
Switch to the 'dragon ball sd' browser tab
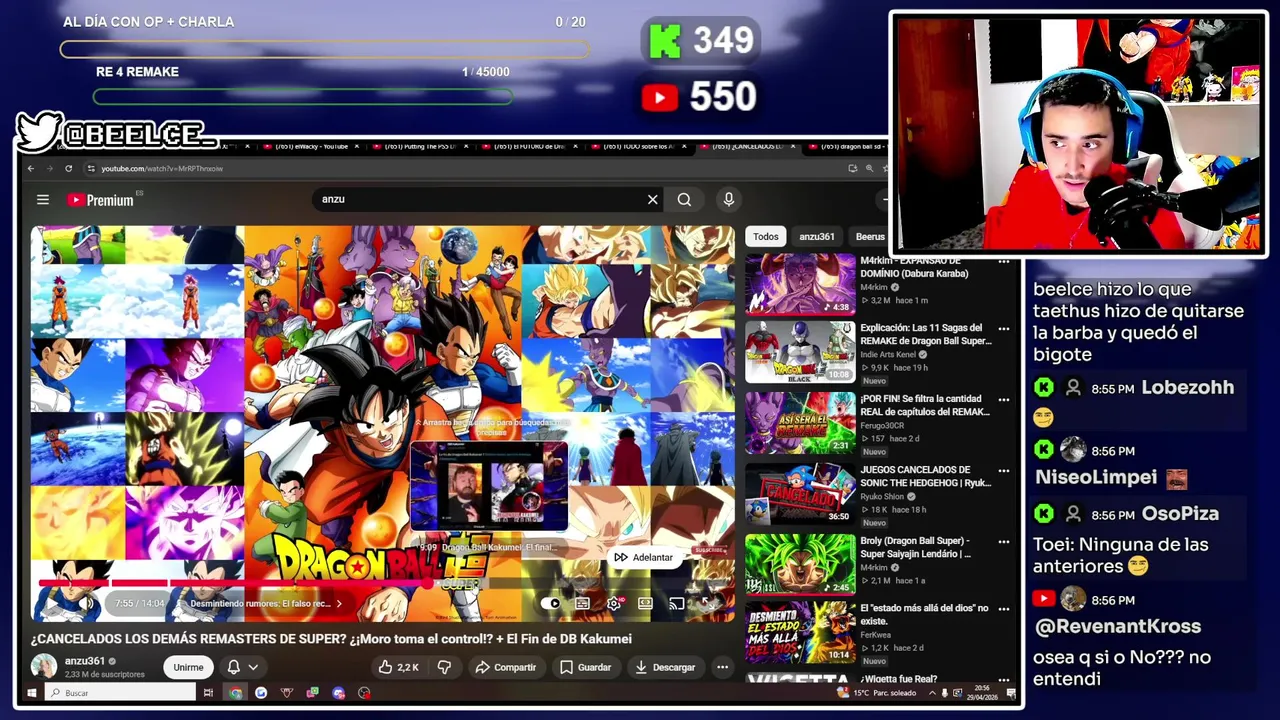pos(850,147)
